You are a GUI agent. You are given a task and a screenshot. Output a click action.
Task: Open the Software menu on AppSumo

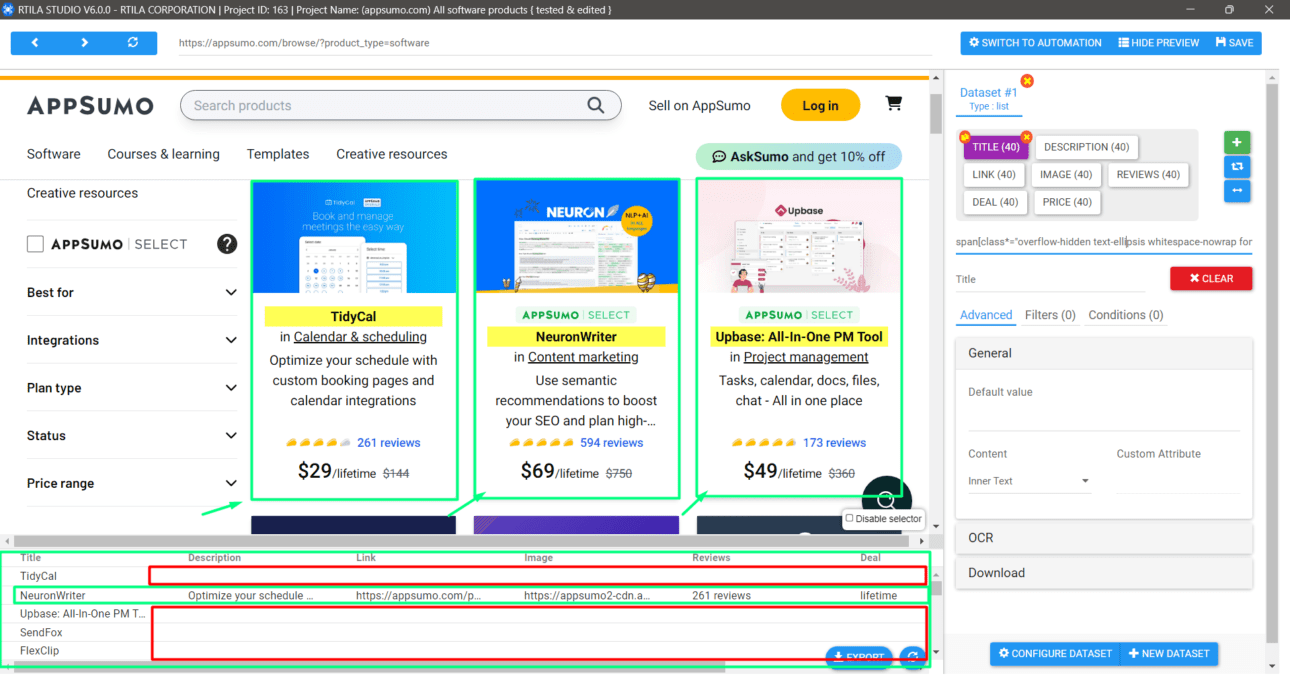(x=54, y=154)
